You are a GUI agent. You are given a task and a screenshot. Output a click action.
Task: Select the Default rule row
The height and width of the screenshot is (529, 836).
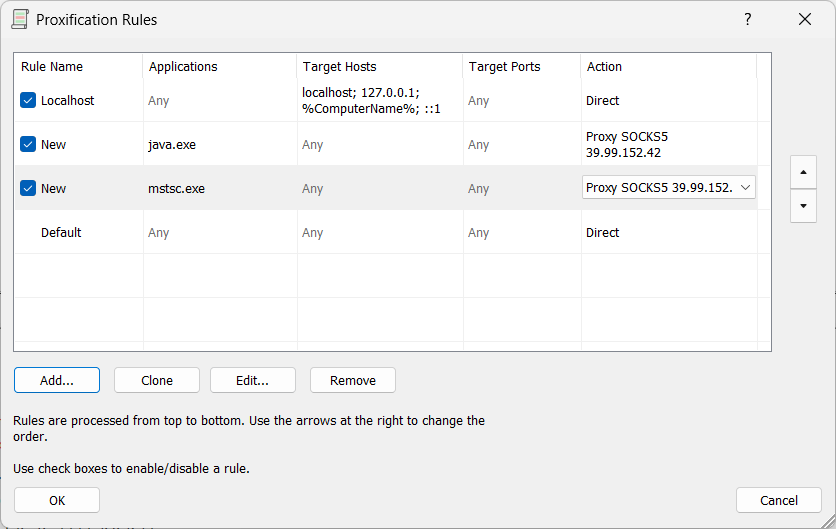coord(61,233)
